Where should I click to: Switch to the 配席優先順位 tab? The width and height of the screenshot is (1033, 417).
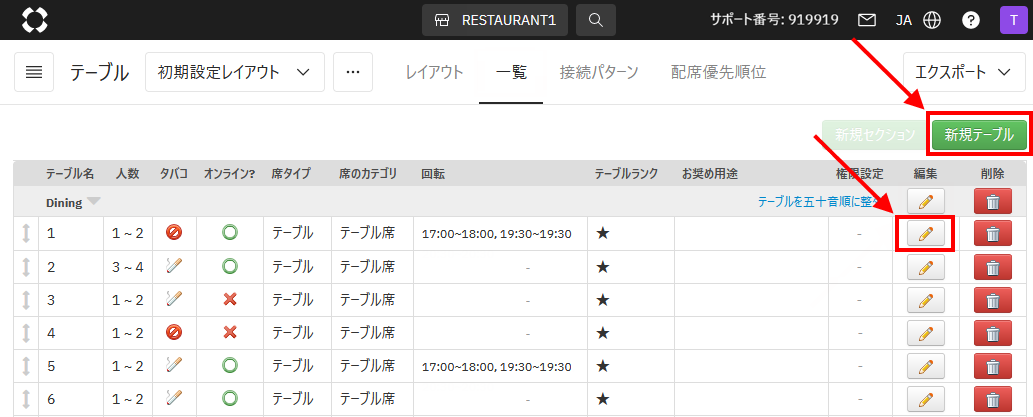coord(719,73)
